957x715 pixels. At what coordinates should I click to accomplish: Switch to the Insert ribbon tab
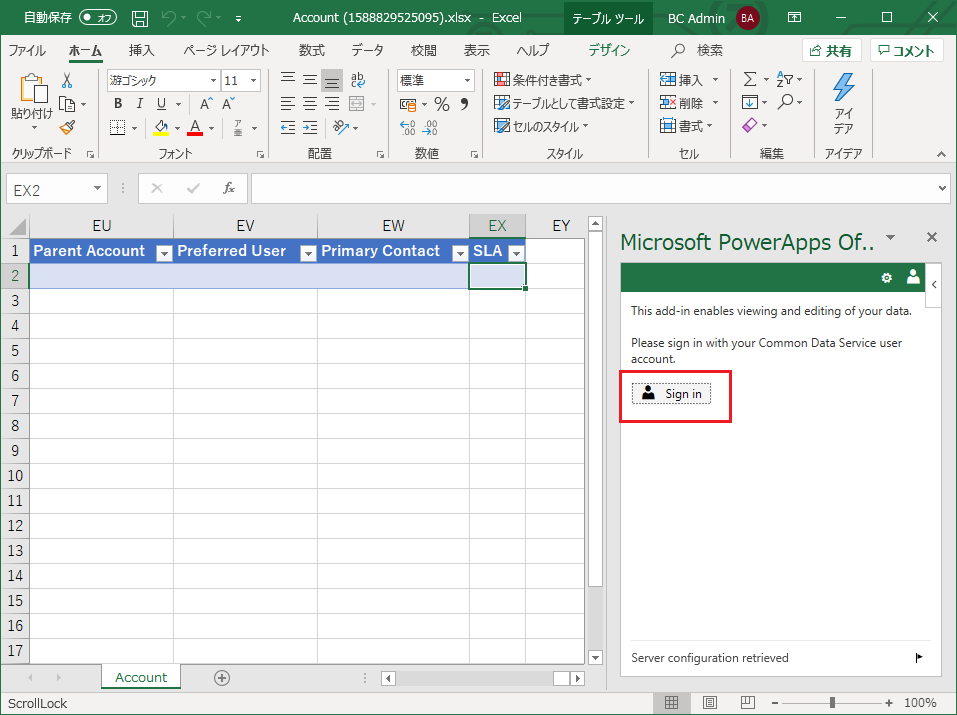click(142, 51)
